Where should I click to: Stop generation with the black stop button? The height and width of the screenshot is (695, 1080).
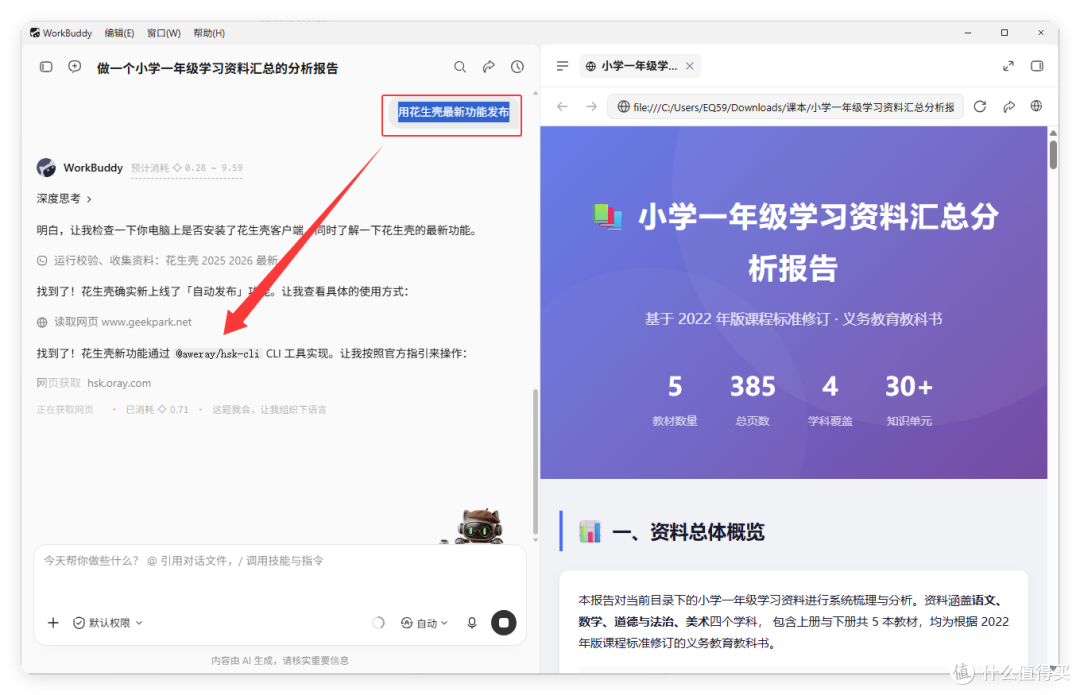click(x=503, y=623)
